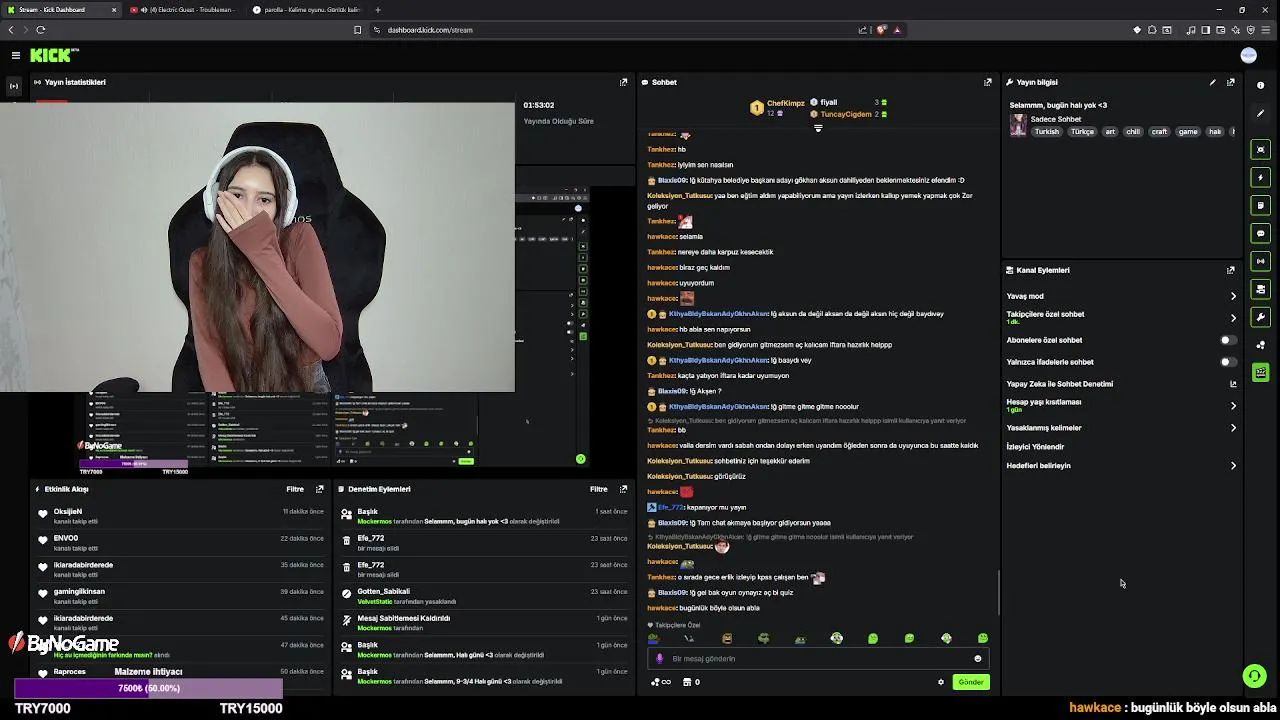Click the Malzeme ihtiyacı goal progress bar

pyautogui.click(x=148, y=688)
